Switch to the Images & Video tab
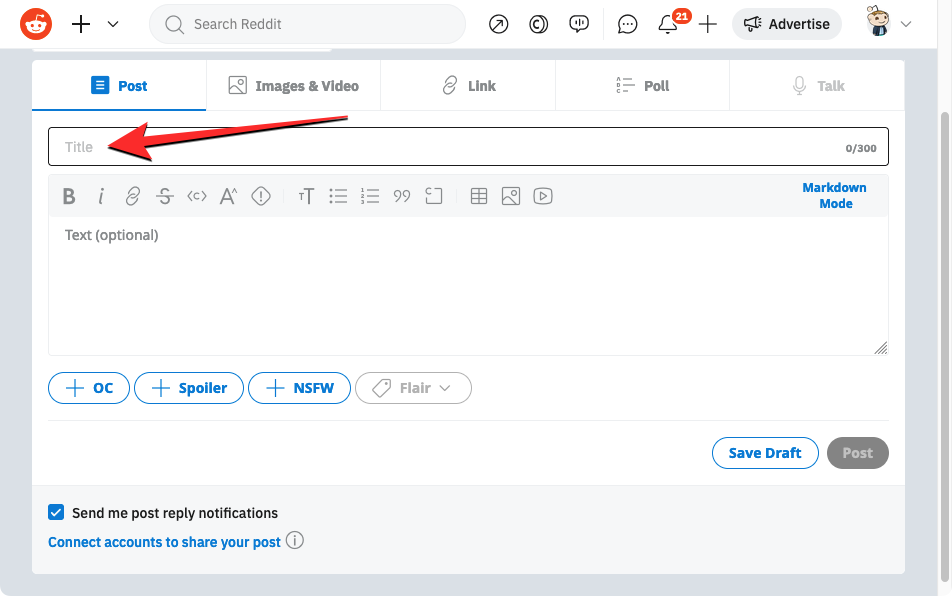 tap(293, 86)
